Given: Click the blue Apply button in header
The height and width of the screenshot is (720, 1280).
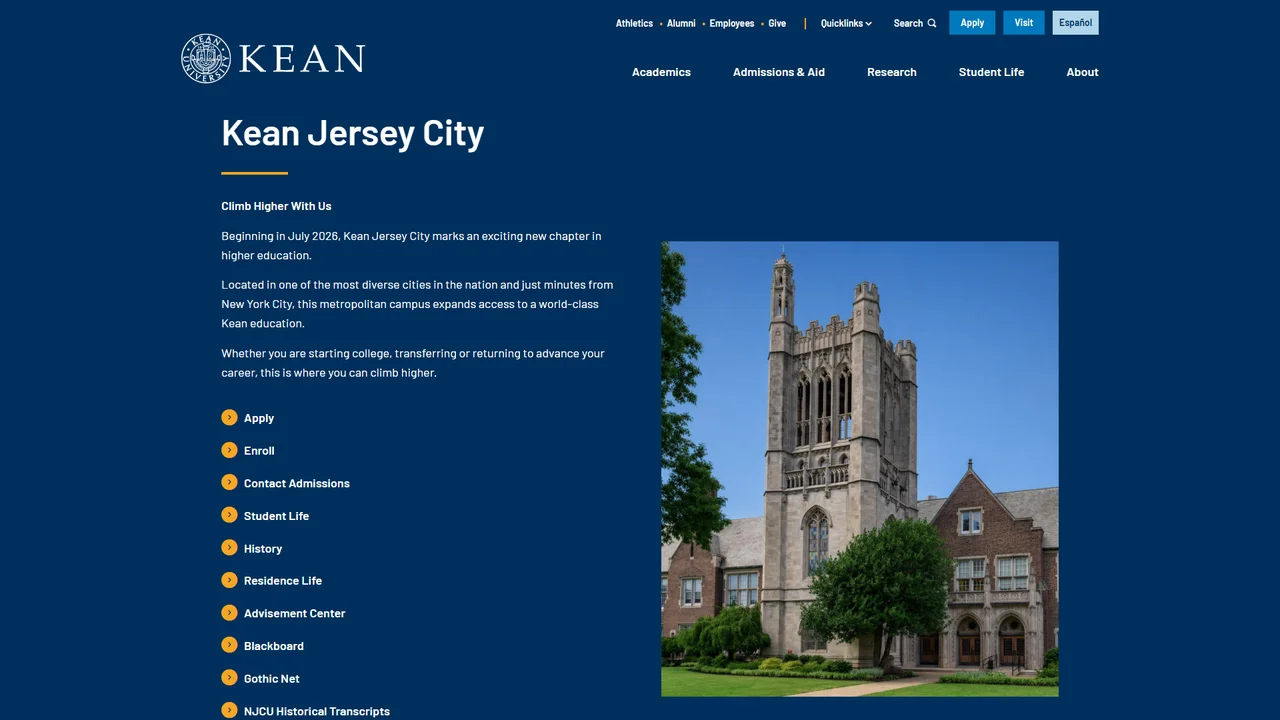Looking at the screenshot, I should tap(972, 23).
